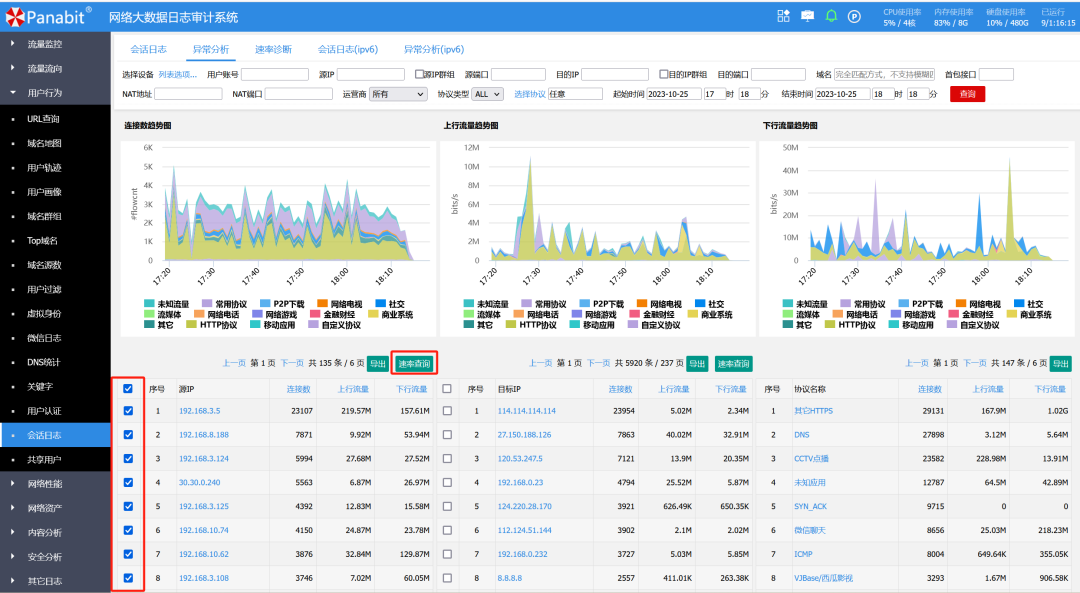The image size is (1080, 593).
Task: Focus the 域名 input field
Action: point(884,74)
